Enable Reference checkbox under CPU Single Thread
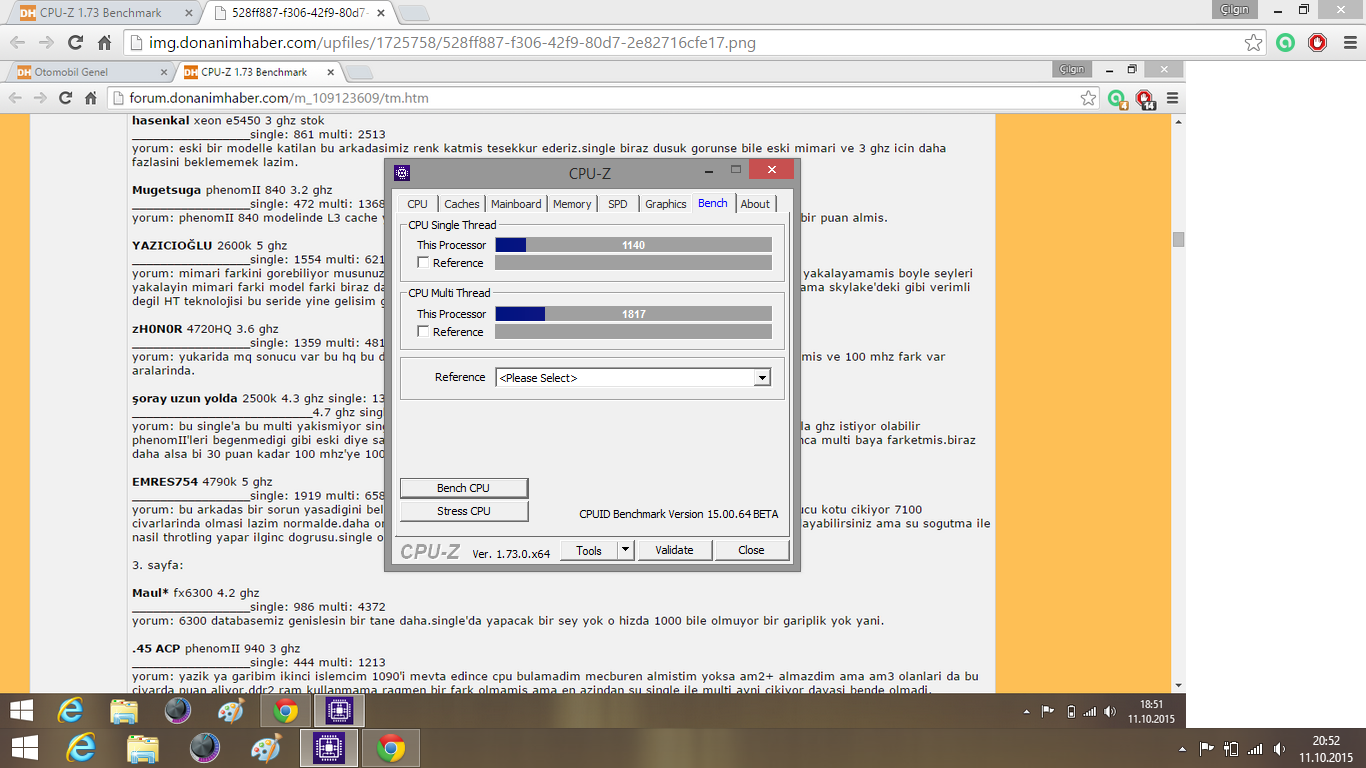Viewport: 1366px width, 768px height. click(424, 263)
